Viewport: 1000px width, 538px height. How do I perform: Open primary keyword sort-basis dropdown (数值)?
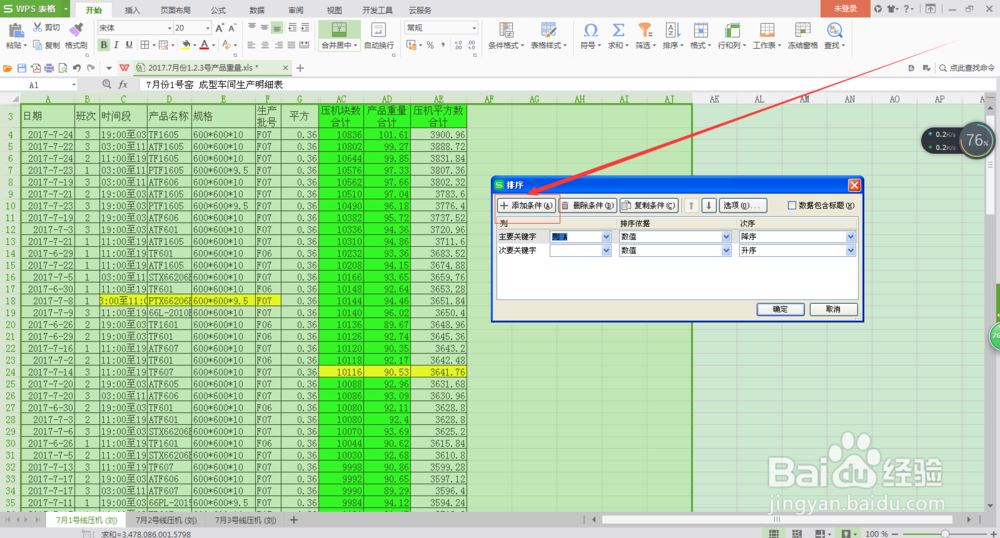tap(726, 236)
